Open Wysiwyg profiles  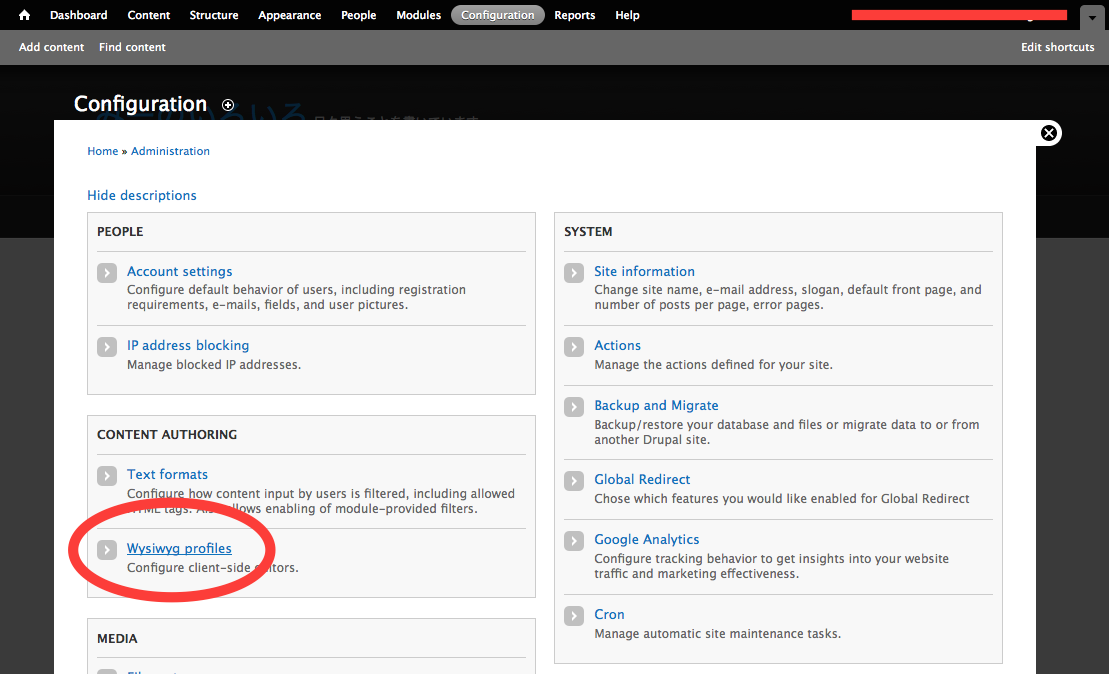pyautogui.click(x=179, y=548)
